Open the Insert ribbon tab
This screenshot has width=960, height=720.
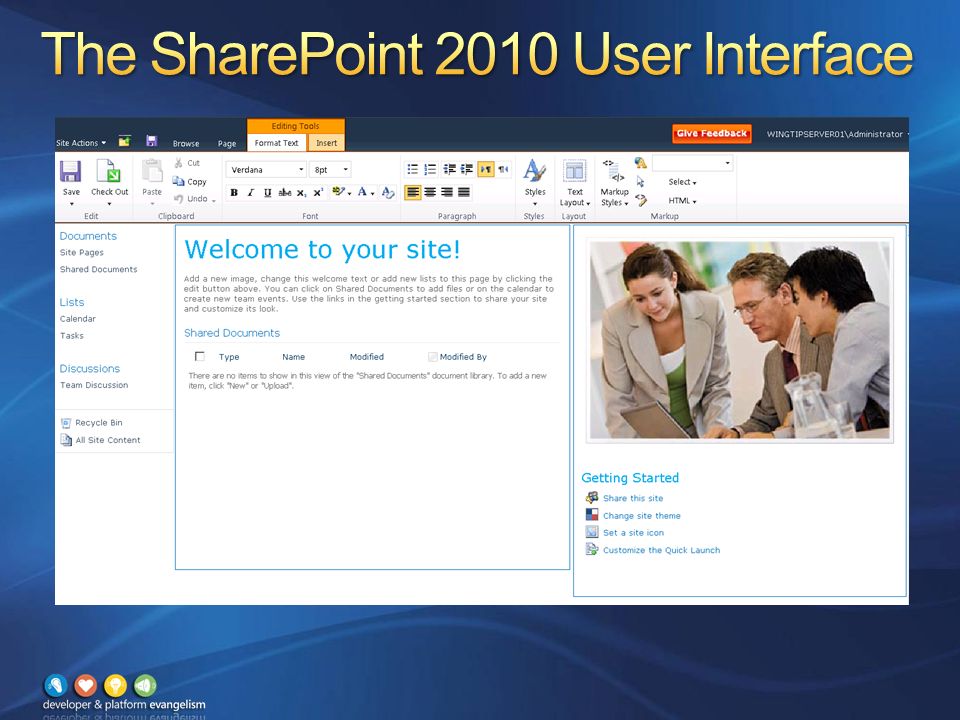point(326,143)
